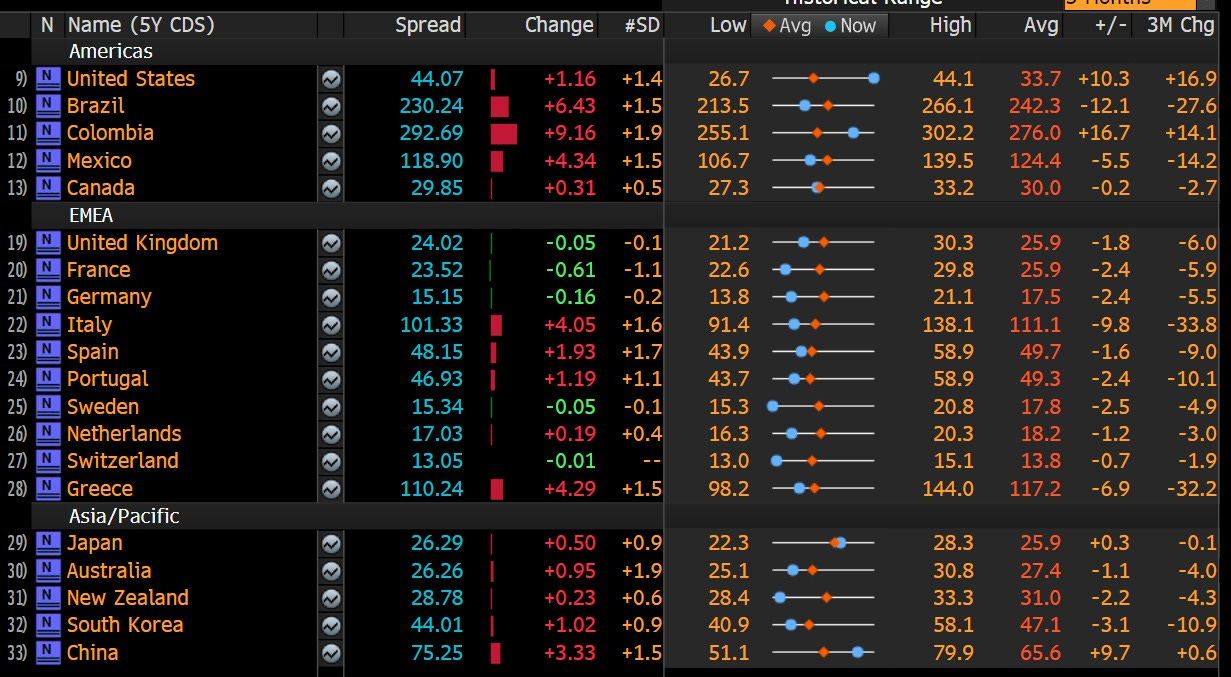Click row number 22) beside Italy
The image size is (1231, 677).
[17, 325]
